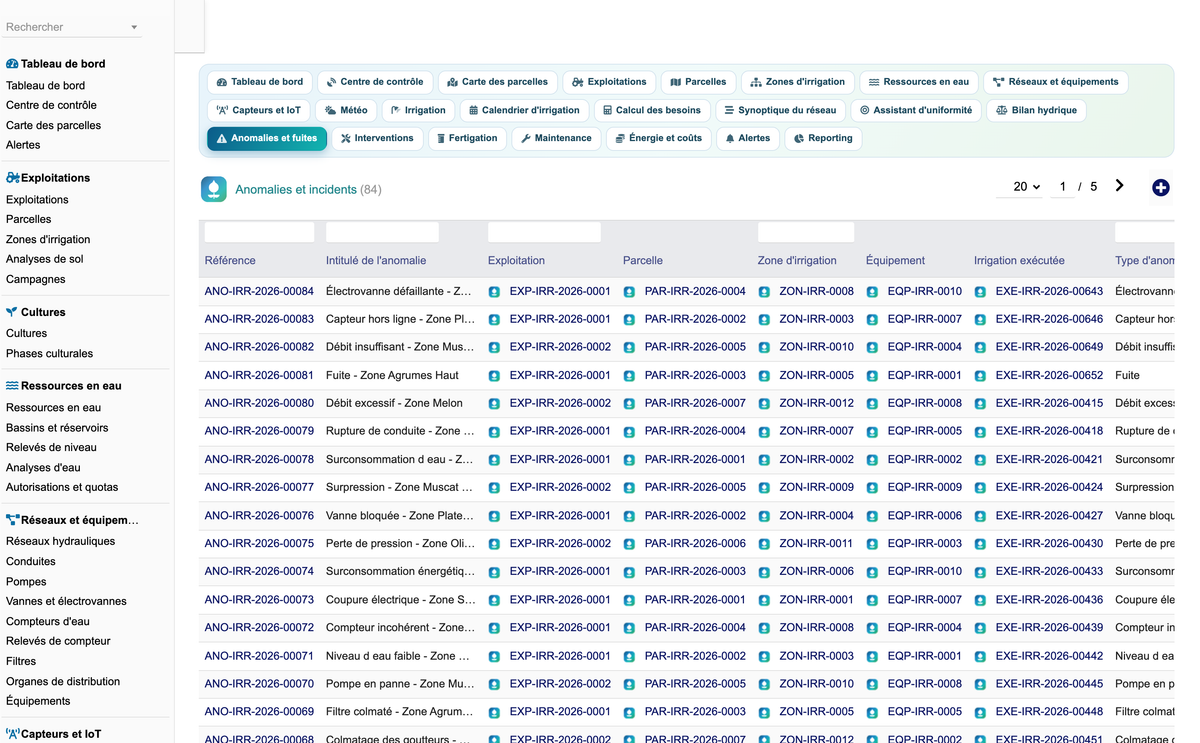Screen dimensions: 1200x743
Task: Click the icon beside PAR-IRR-2026-0002 in row ANO-IRR-2026-00083
Action: coord(629,320)
